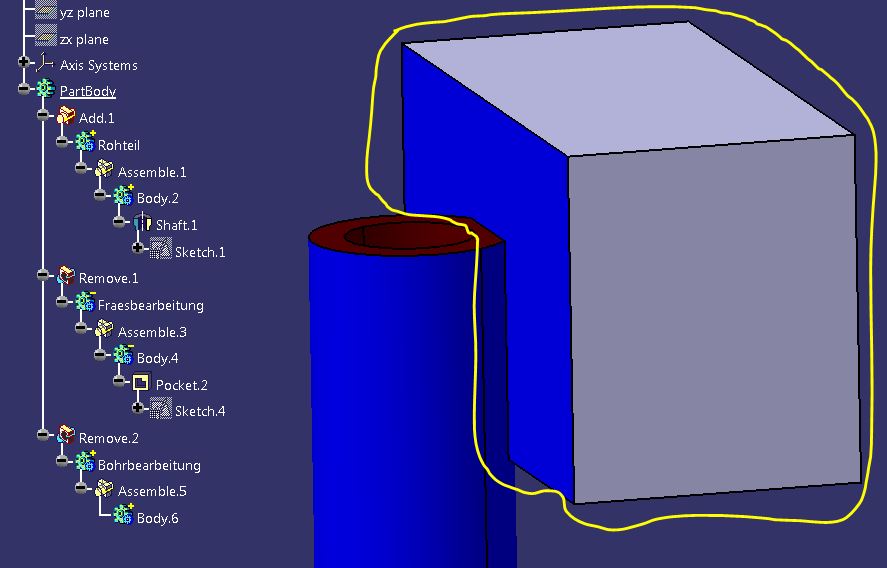
Task: Collapse the Fraesbearbeitung node
Action: [62, 302]
